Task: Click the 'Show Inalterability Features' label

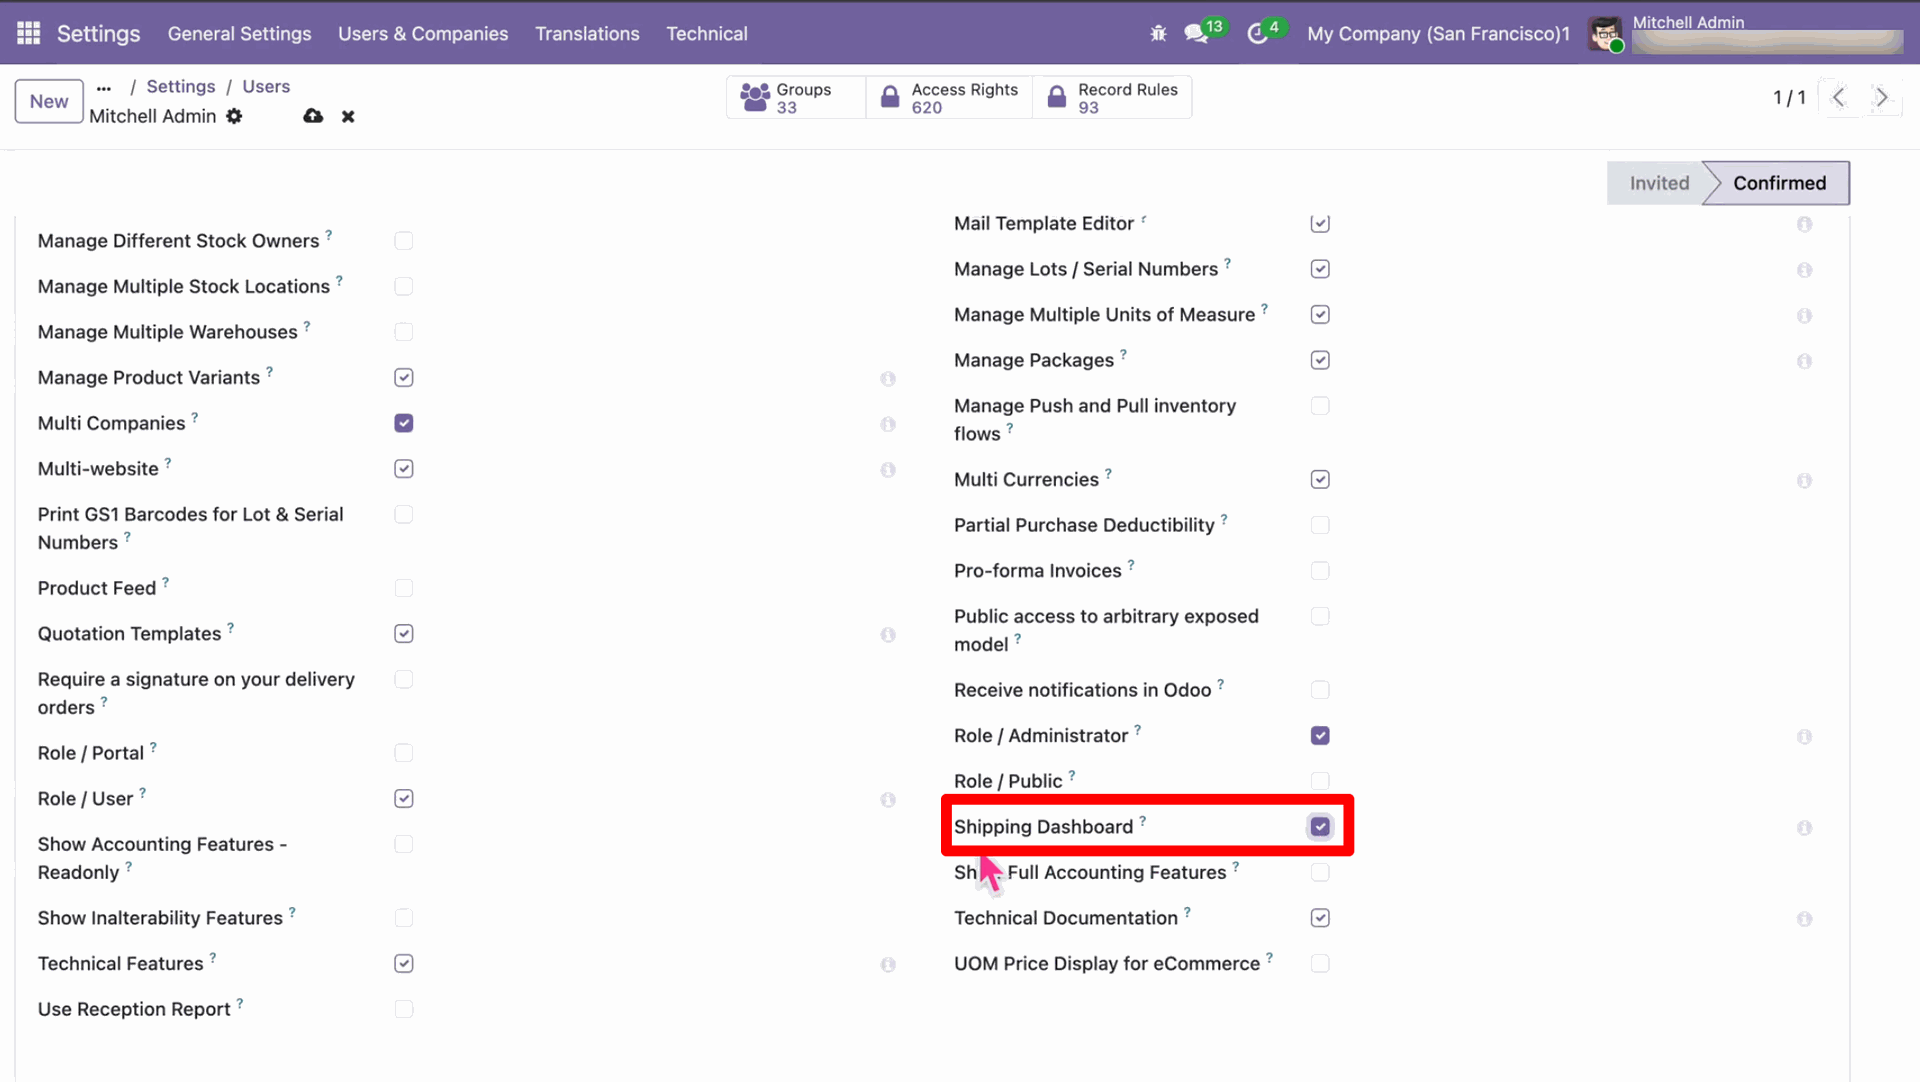Action: [160, 918]
